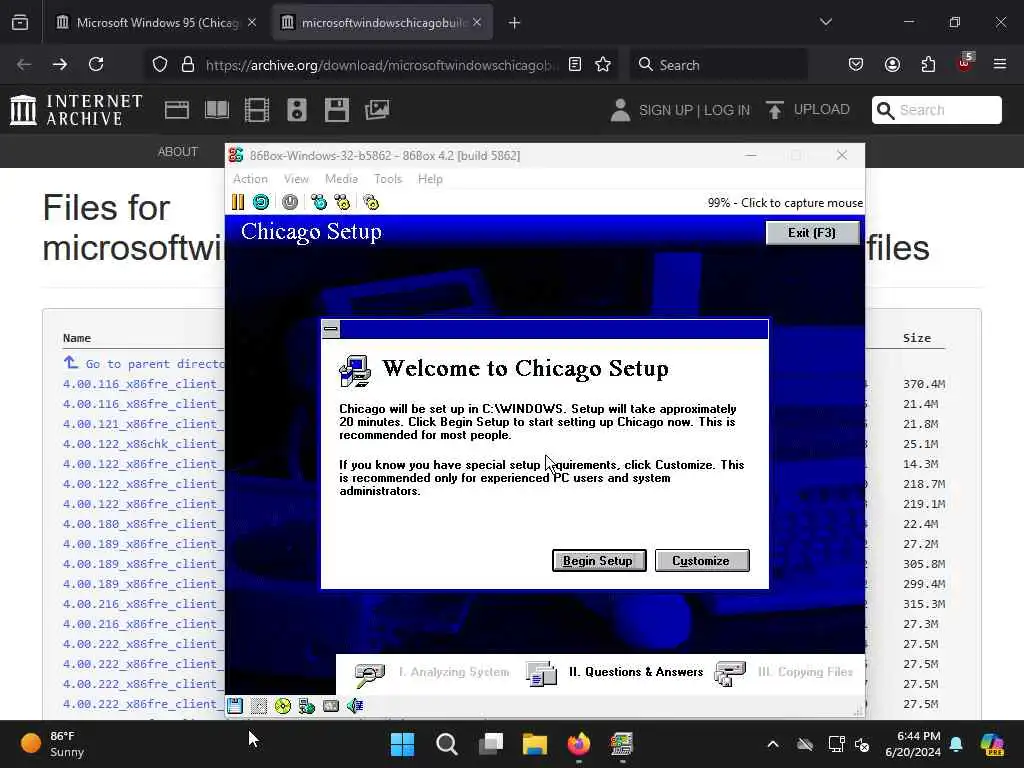This screenshot has height=768, width=1024.
Task: Pause emulation in 86Box toolbar
Action: (x=238, y=202)
